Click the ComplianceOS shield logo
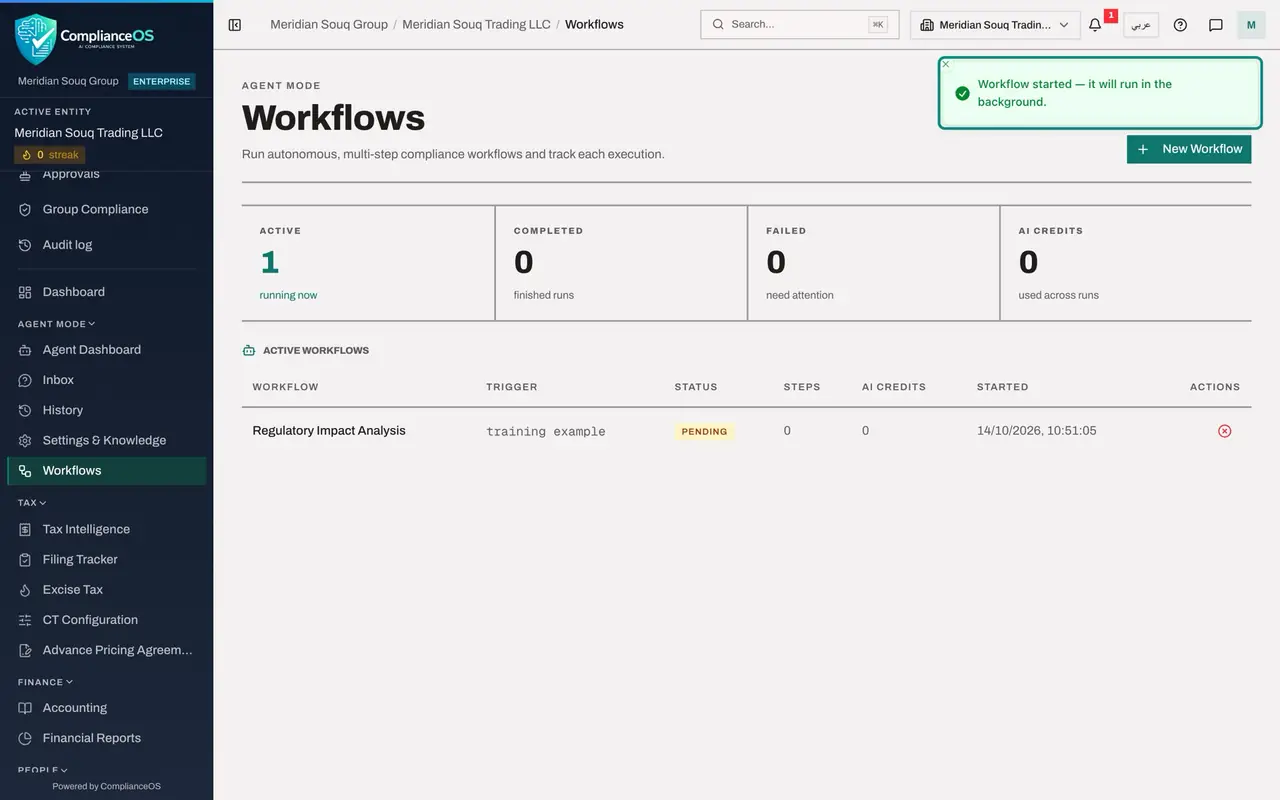The height and width of the screenshot is (800, 1280). pos(36,39)
